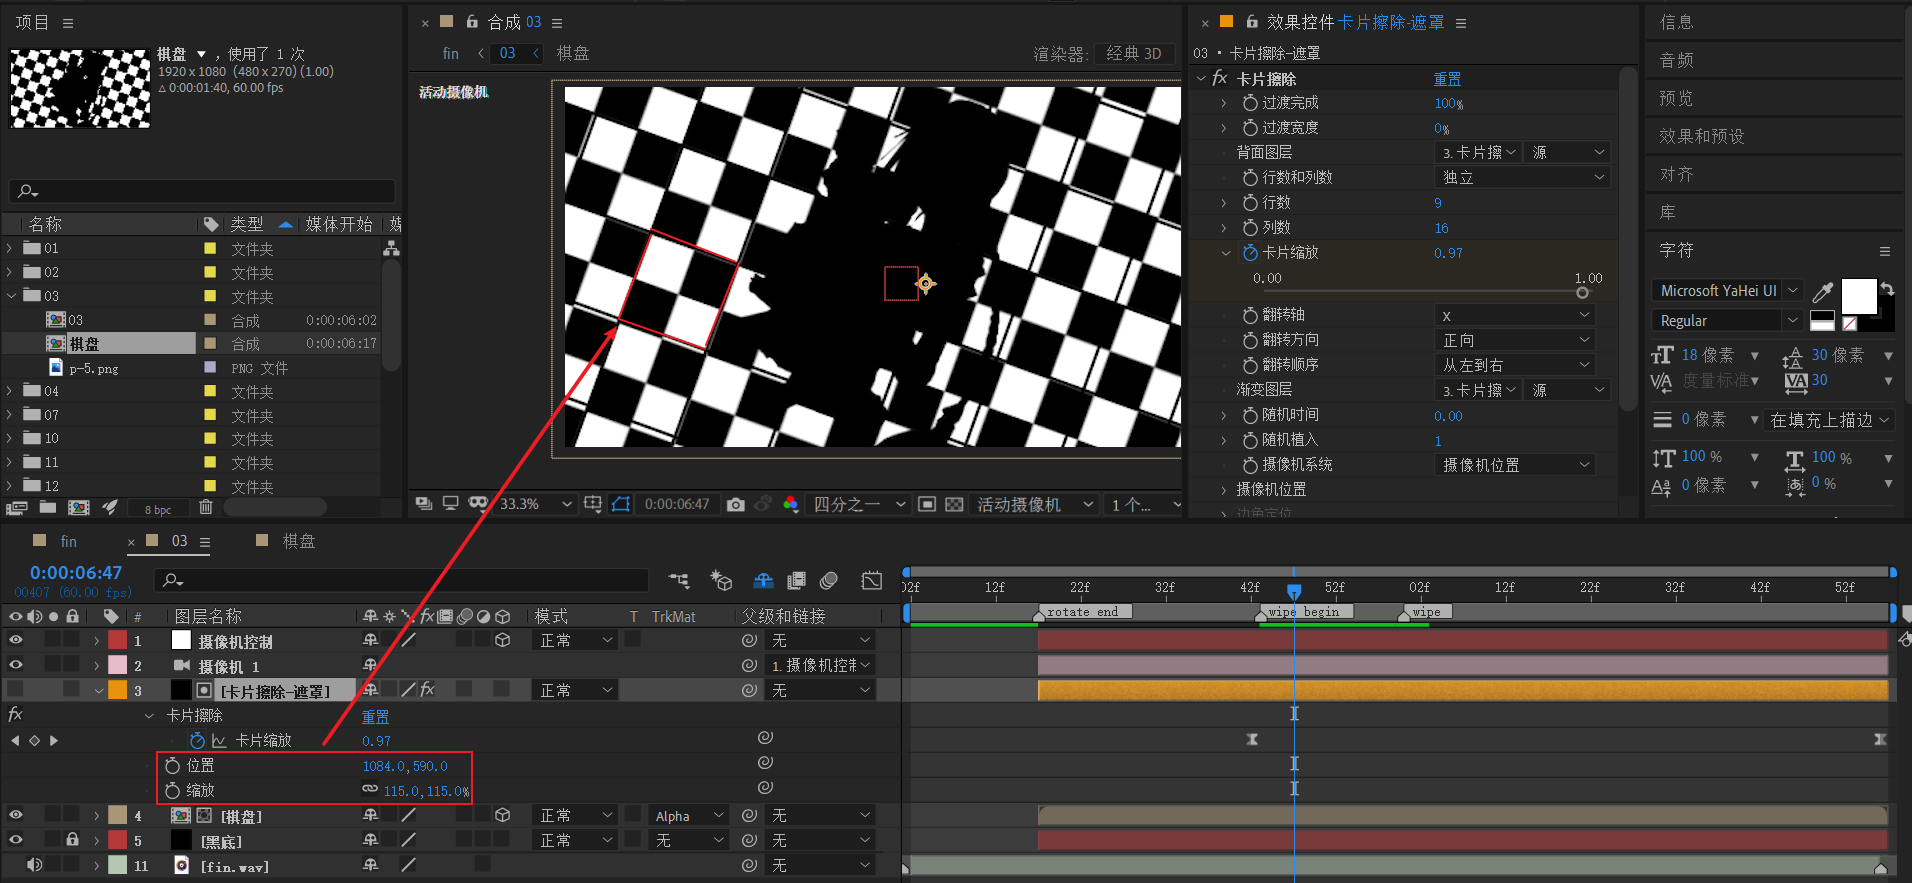Toggle the transparency grid button in viewer
This screenshot has height=883, width=1912.
point(954,504)
